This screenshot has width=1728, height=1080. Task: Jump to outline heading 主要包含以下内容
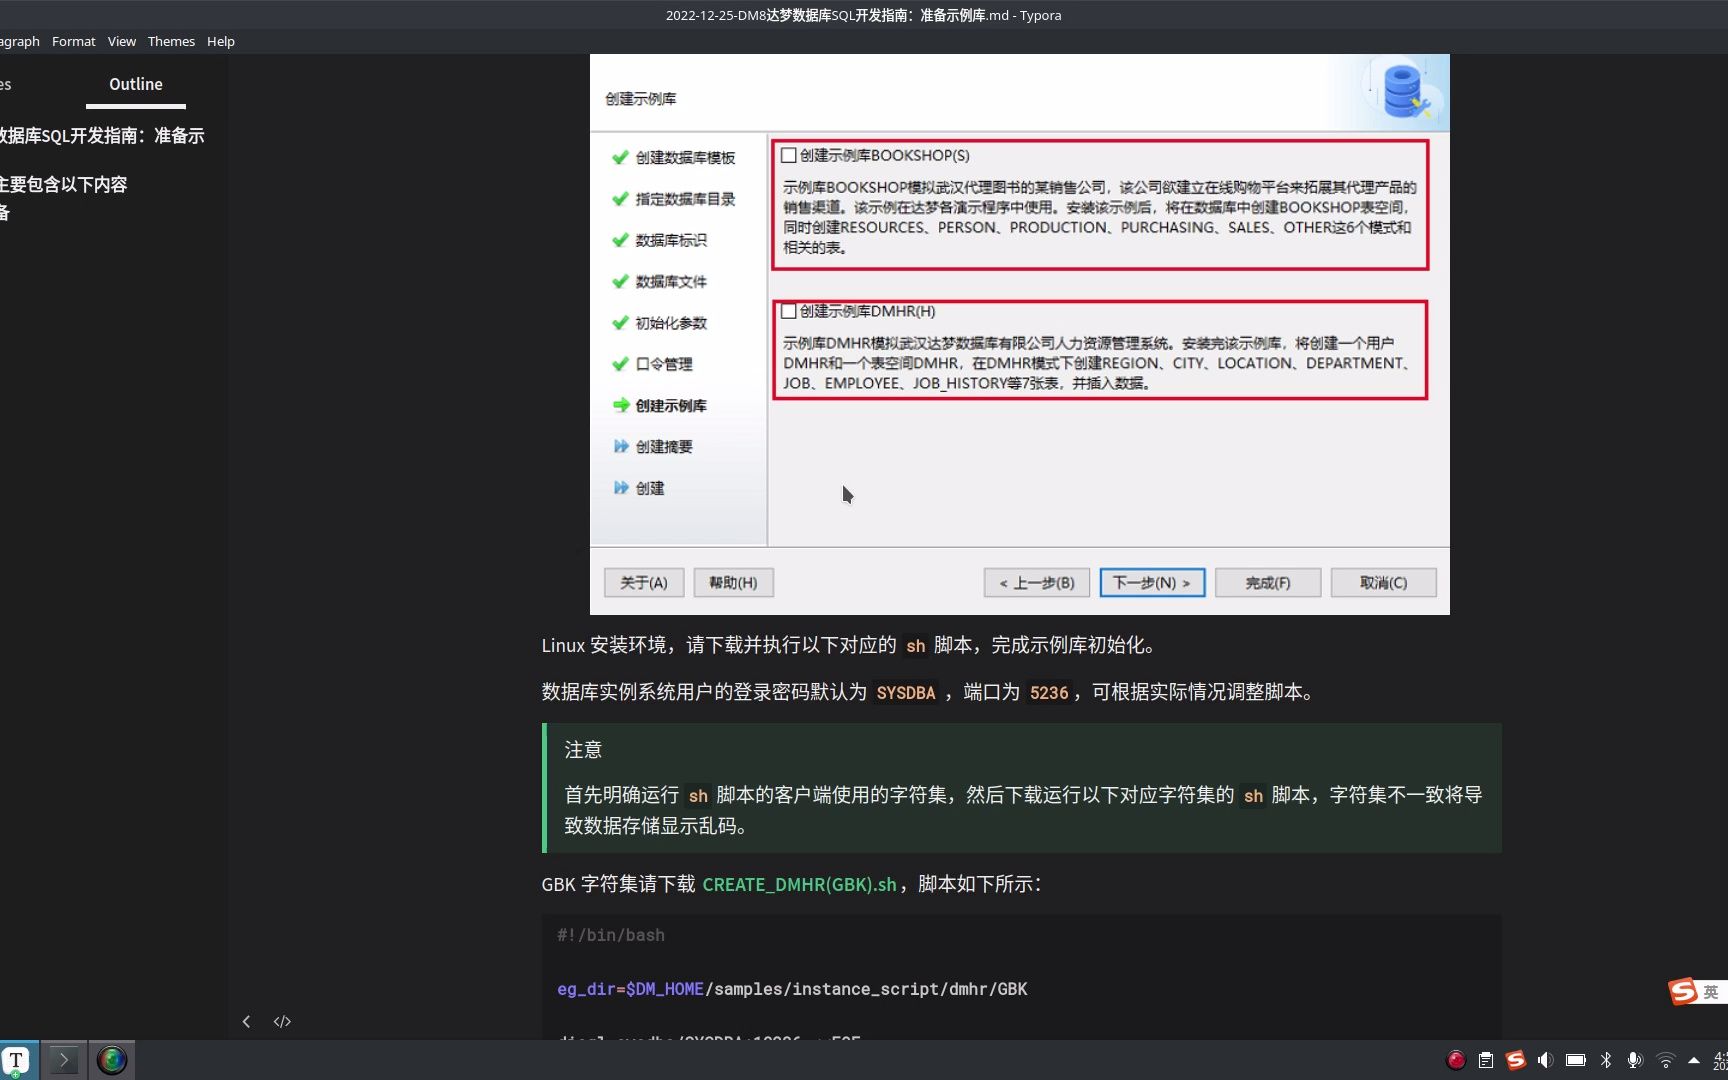pos(64,184)
